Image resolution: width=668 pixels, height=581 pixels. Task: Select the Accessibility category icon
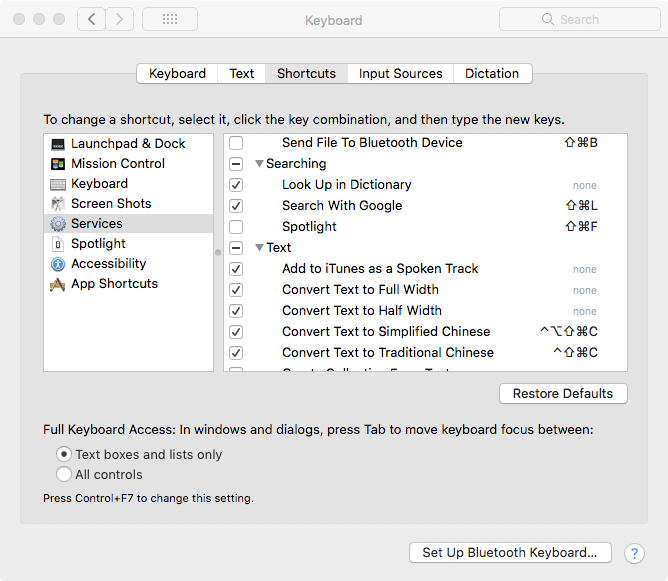[x=58, y=264]
